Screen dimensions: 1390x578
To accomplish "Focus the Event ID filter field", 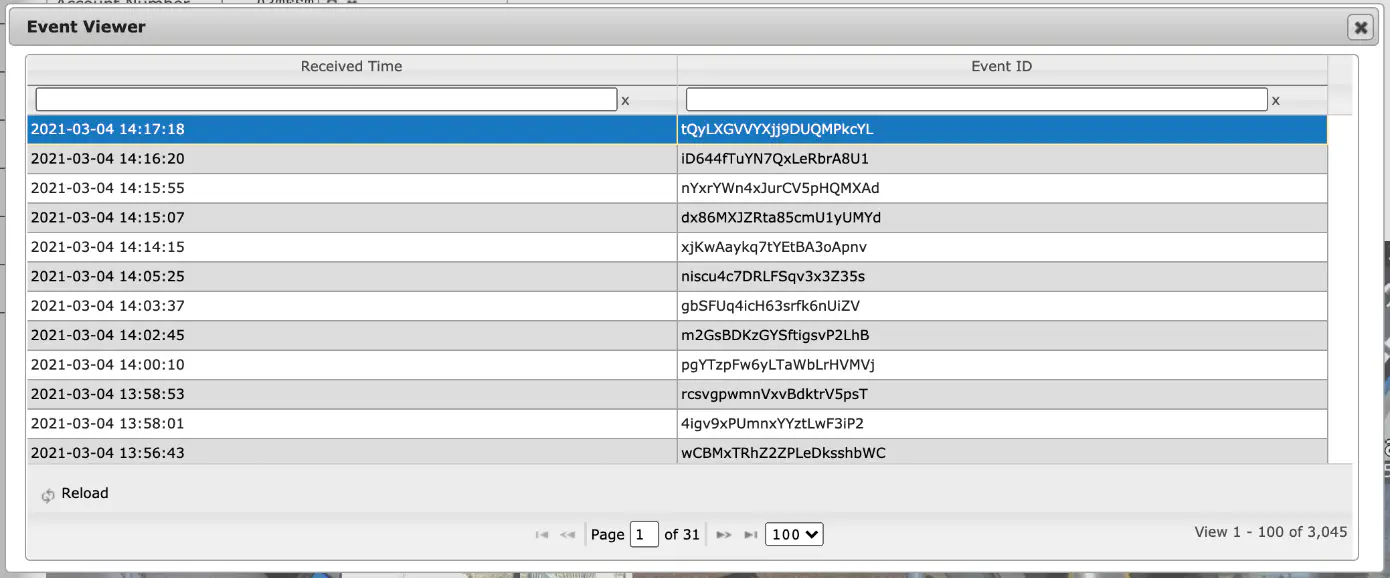I will 977,100.
